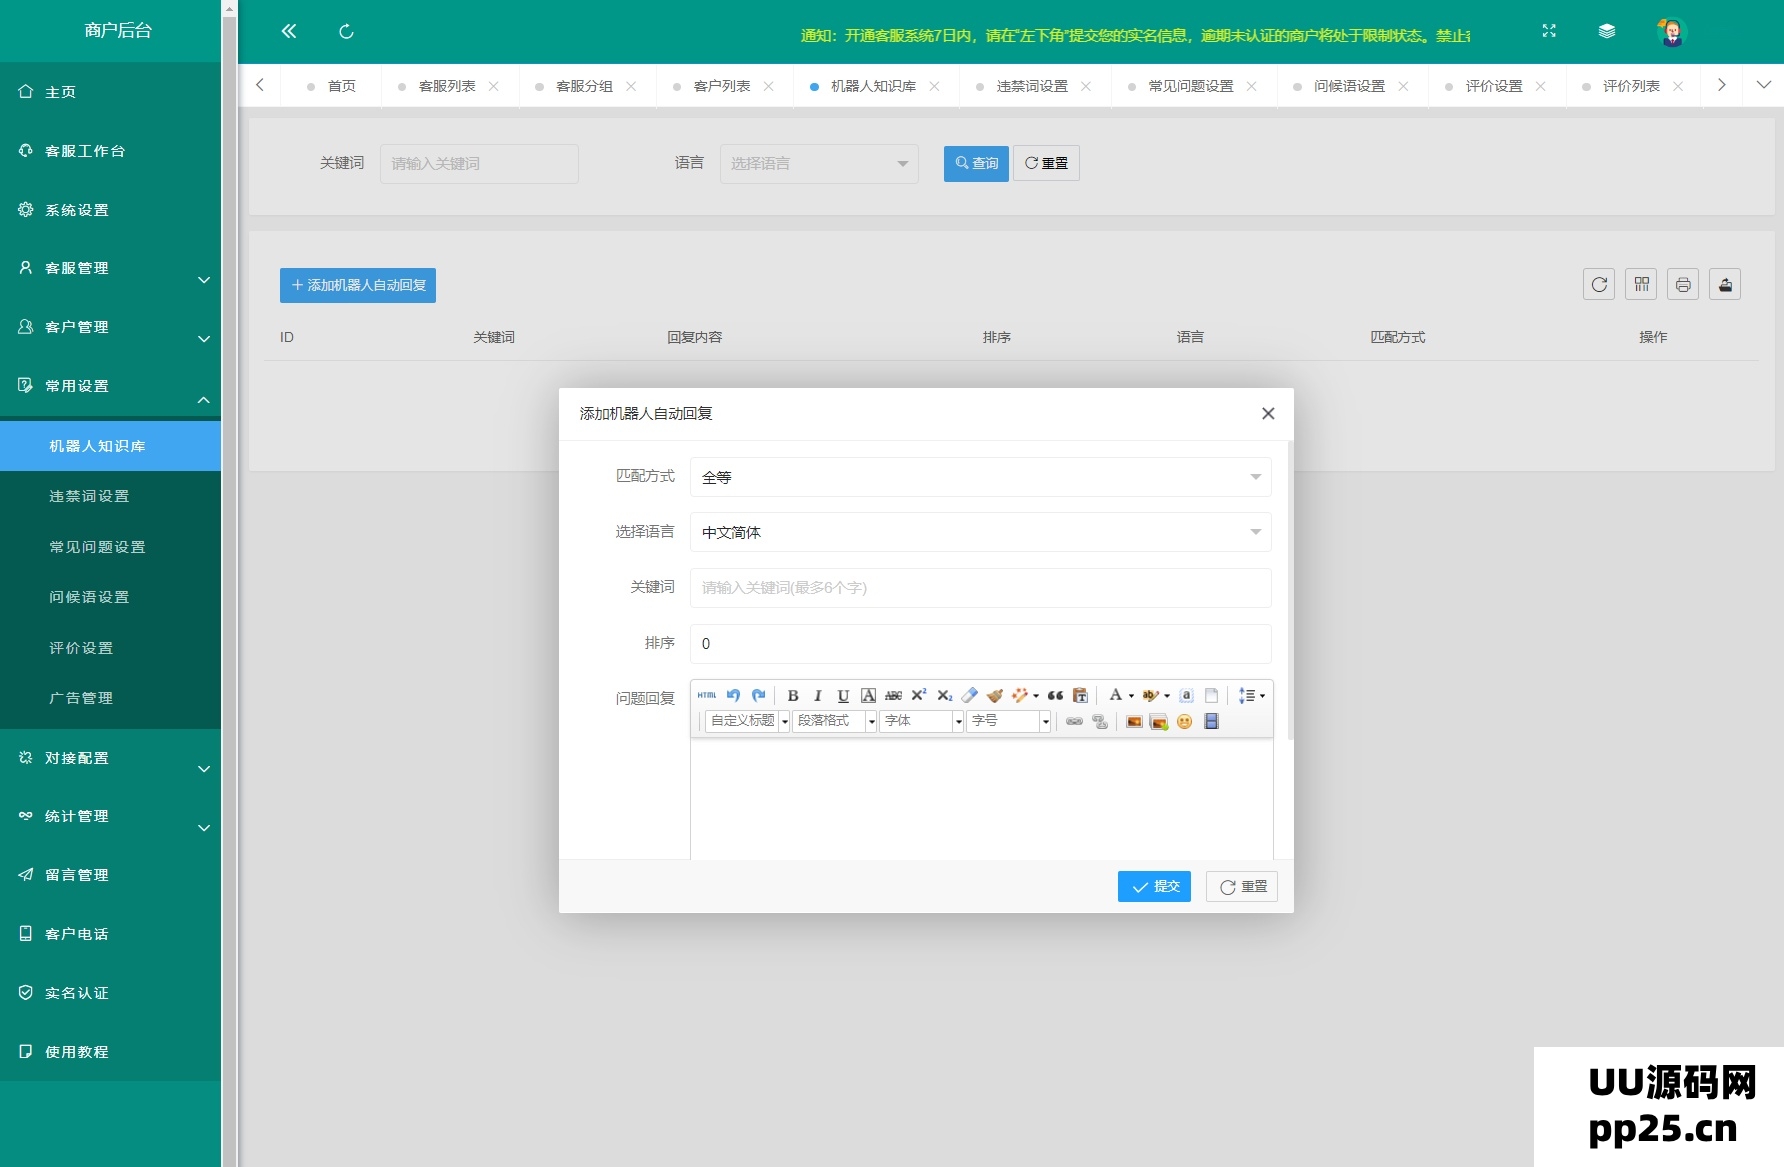This screenshot has width=1784, height=1167.
Task: Expand the 客服管理 sidebar menu
Action: 110,268
